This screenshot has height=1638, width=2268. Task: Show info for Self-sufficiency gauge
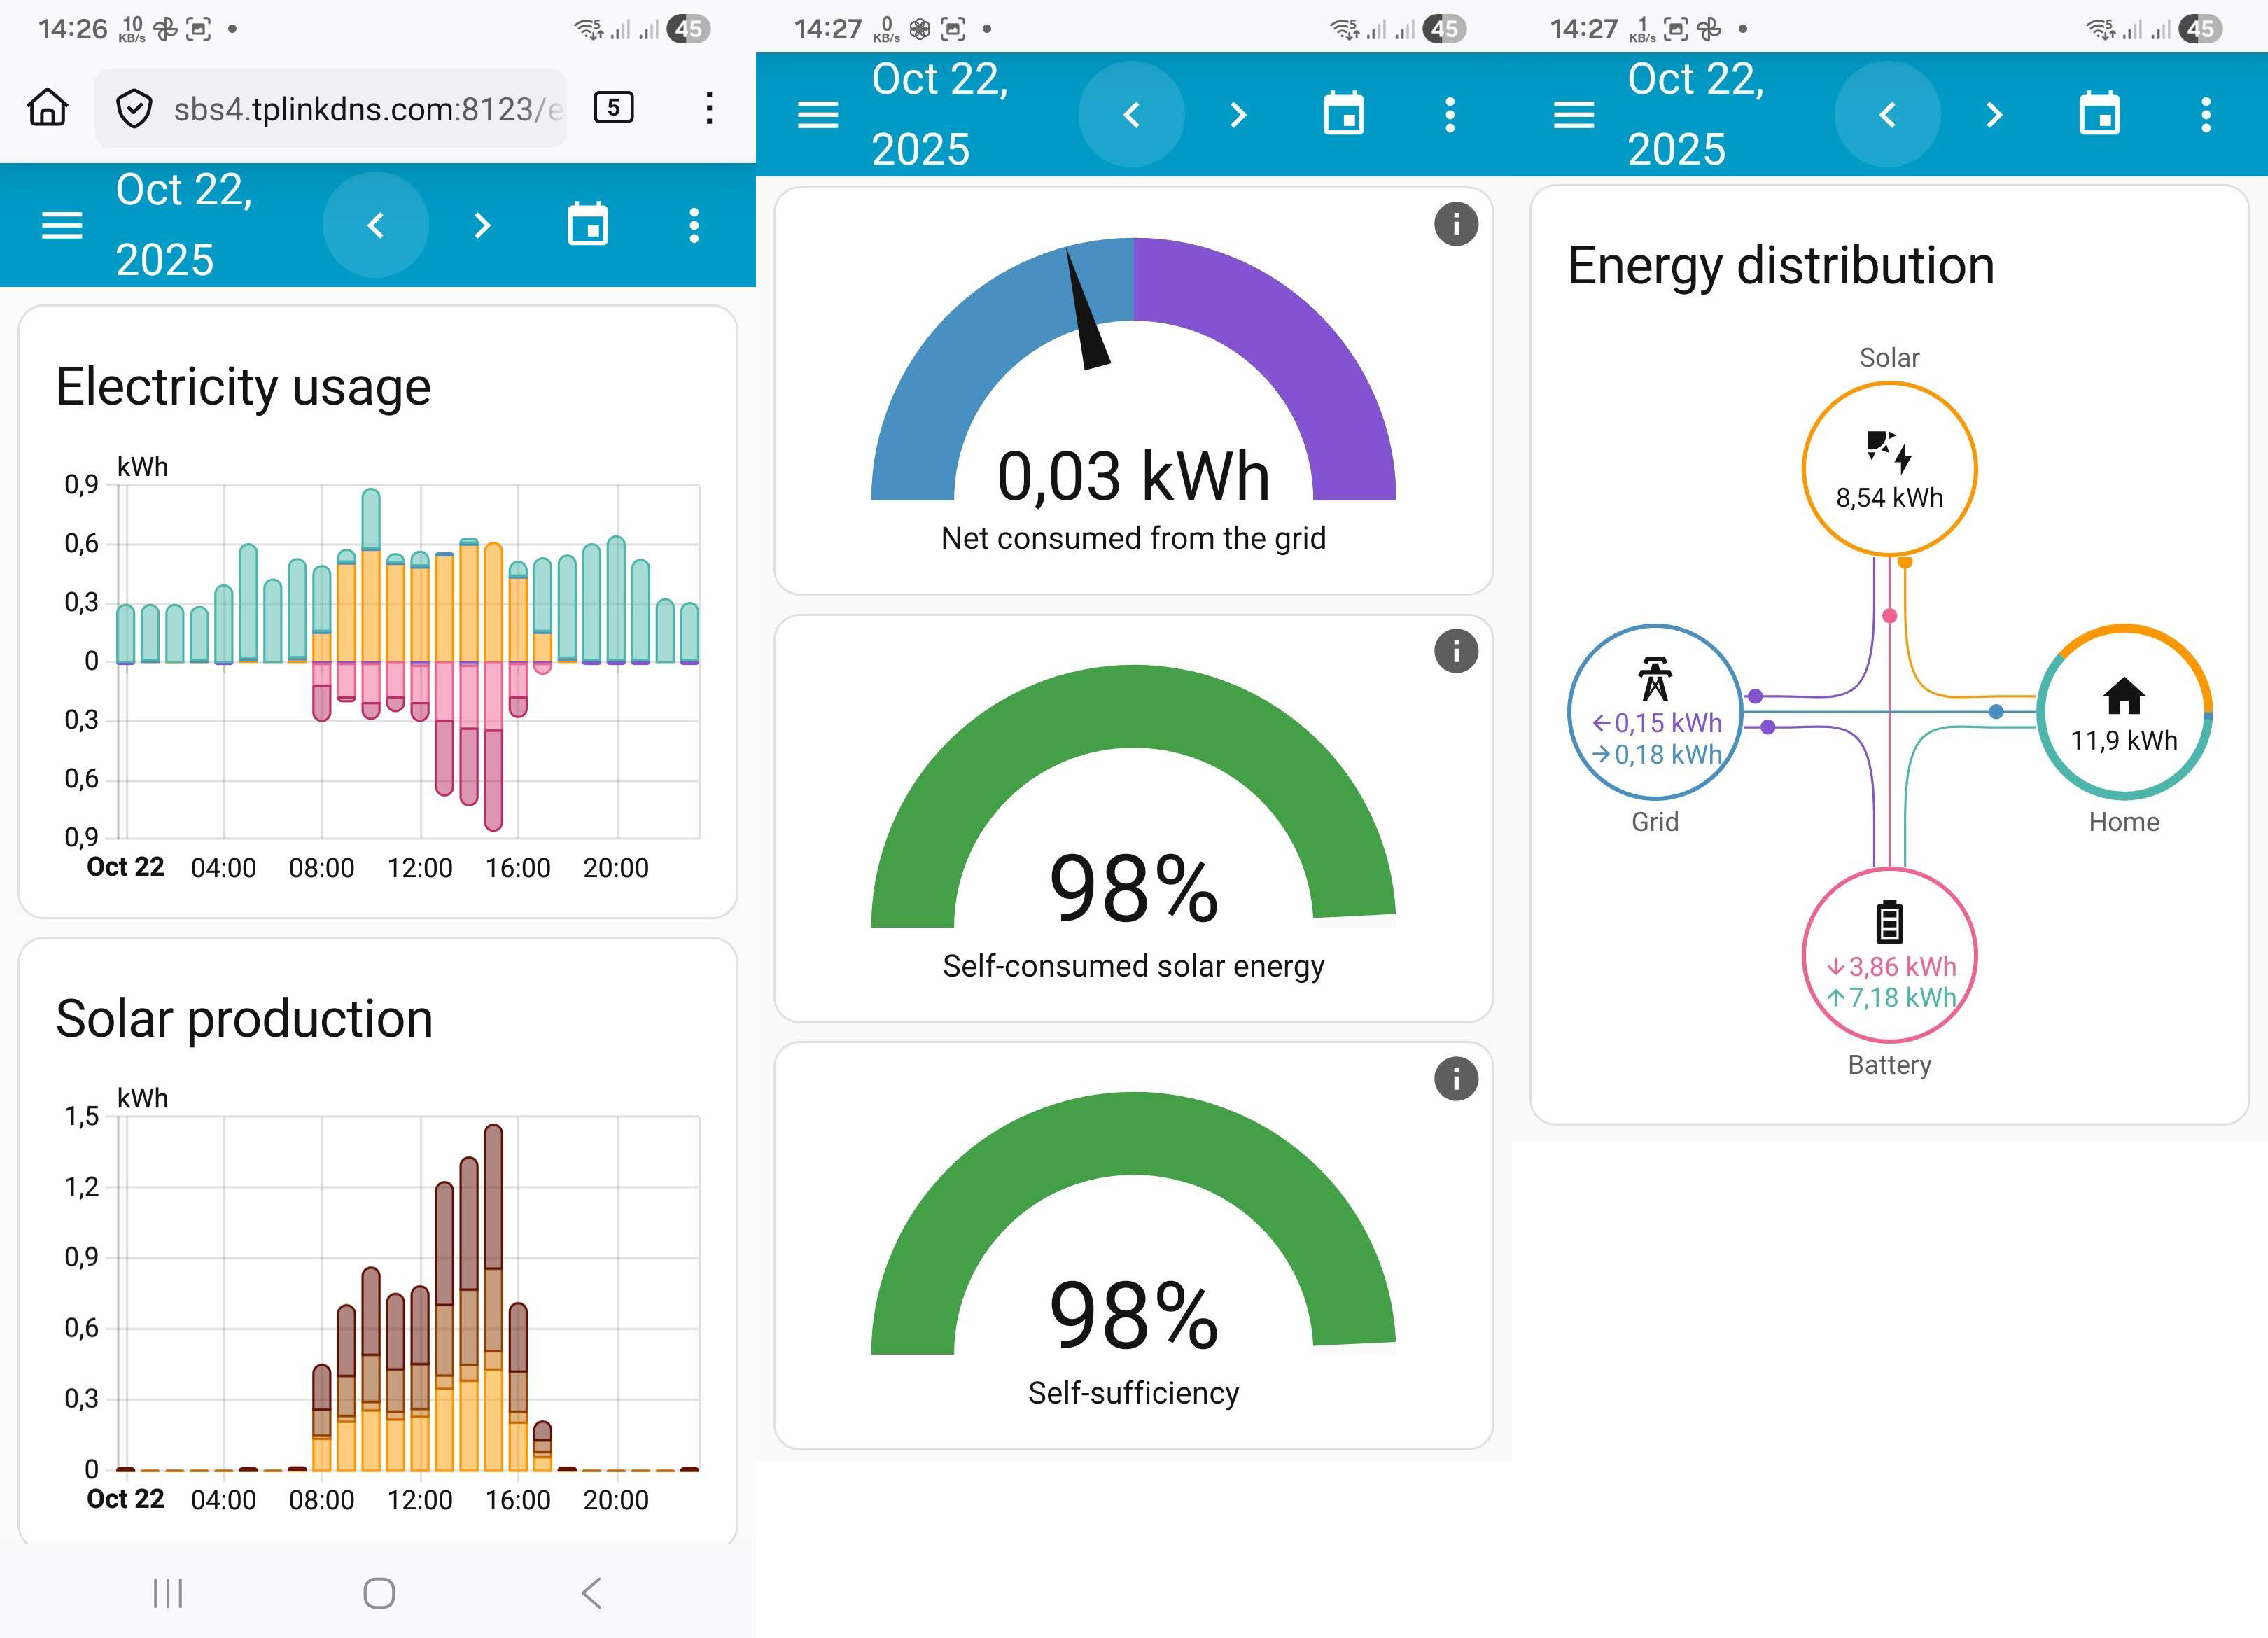tap(1456, 1079)
